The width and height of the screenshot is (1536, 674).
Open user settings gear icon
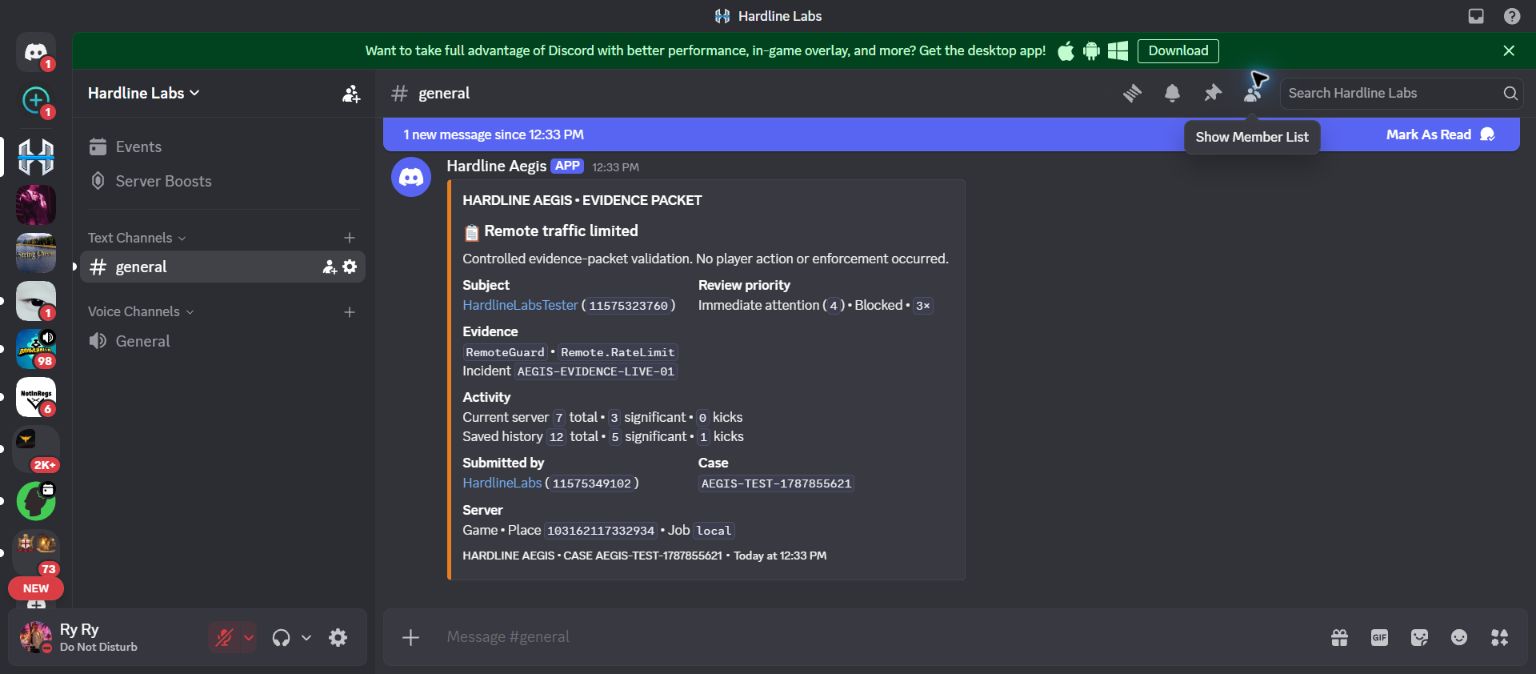pos(338,637)
